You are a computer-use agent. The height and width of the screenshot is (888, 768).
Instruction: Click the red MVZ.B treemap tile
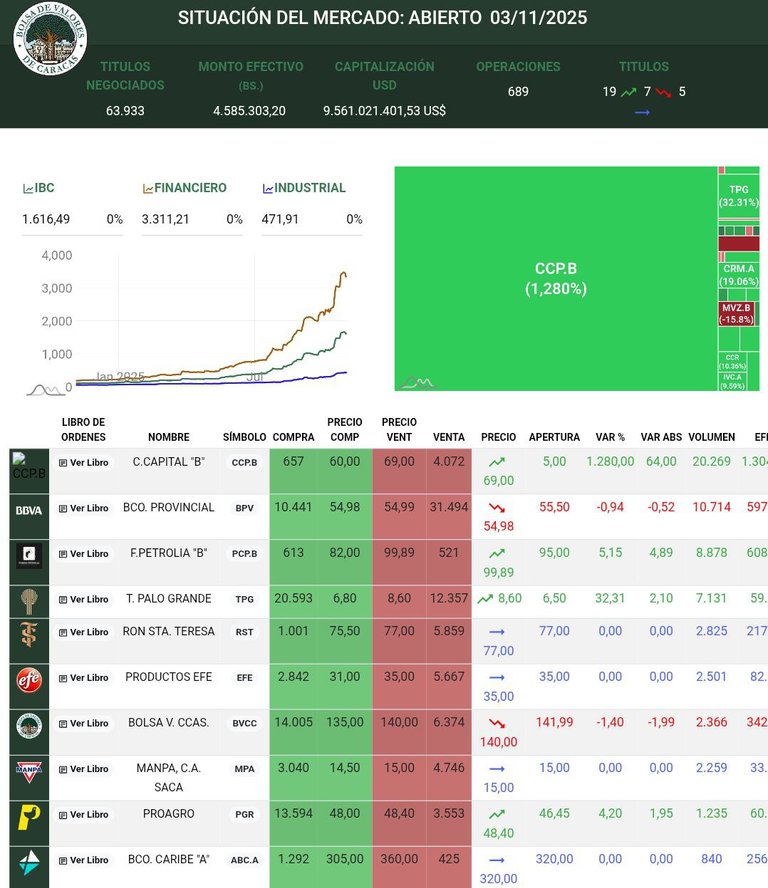(x=736, y=313)
